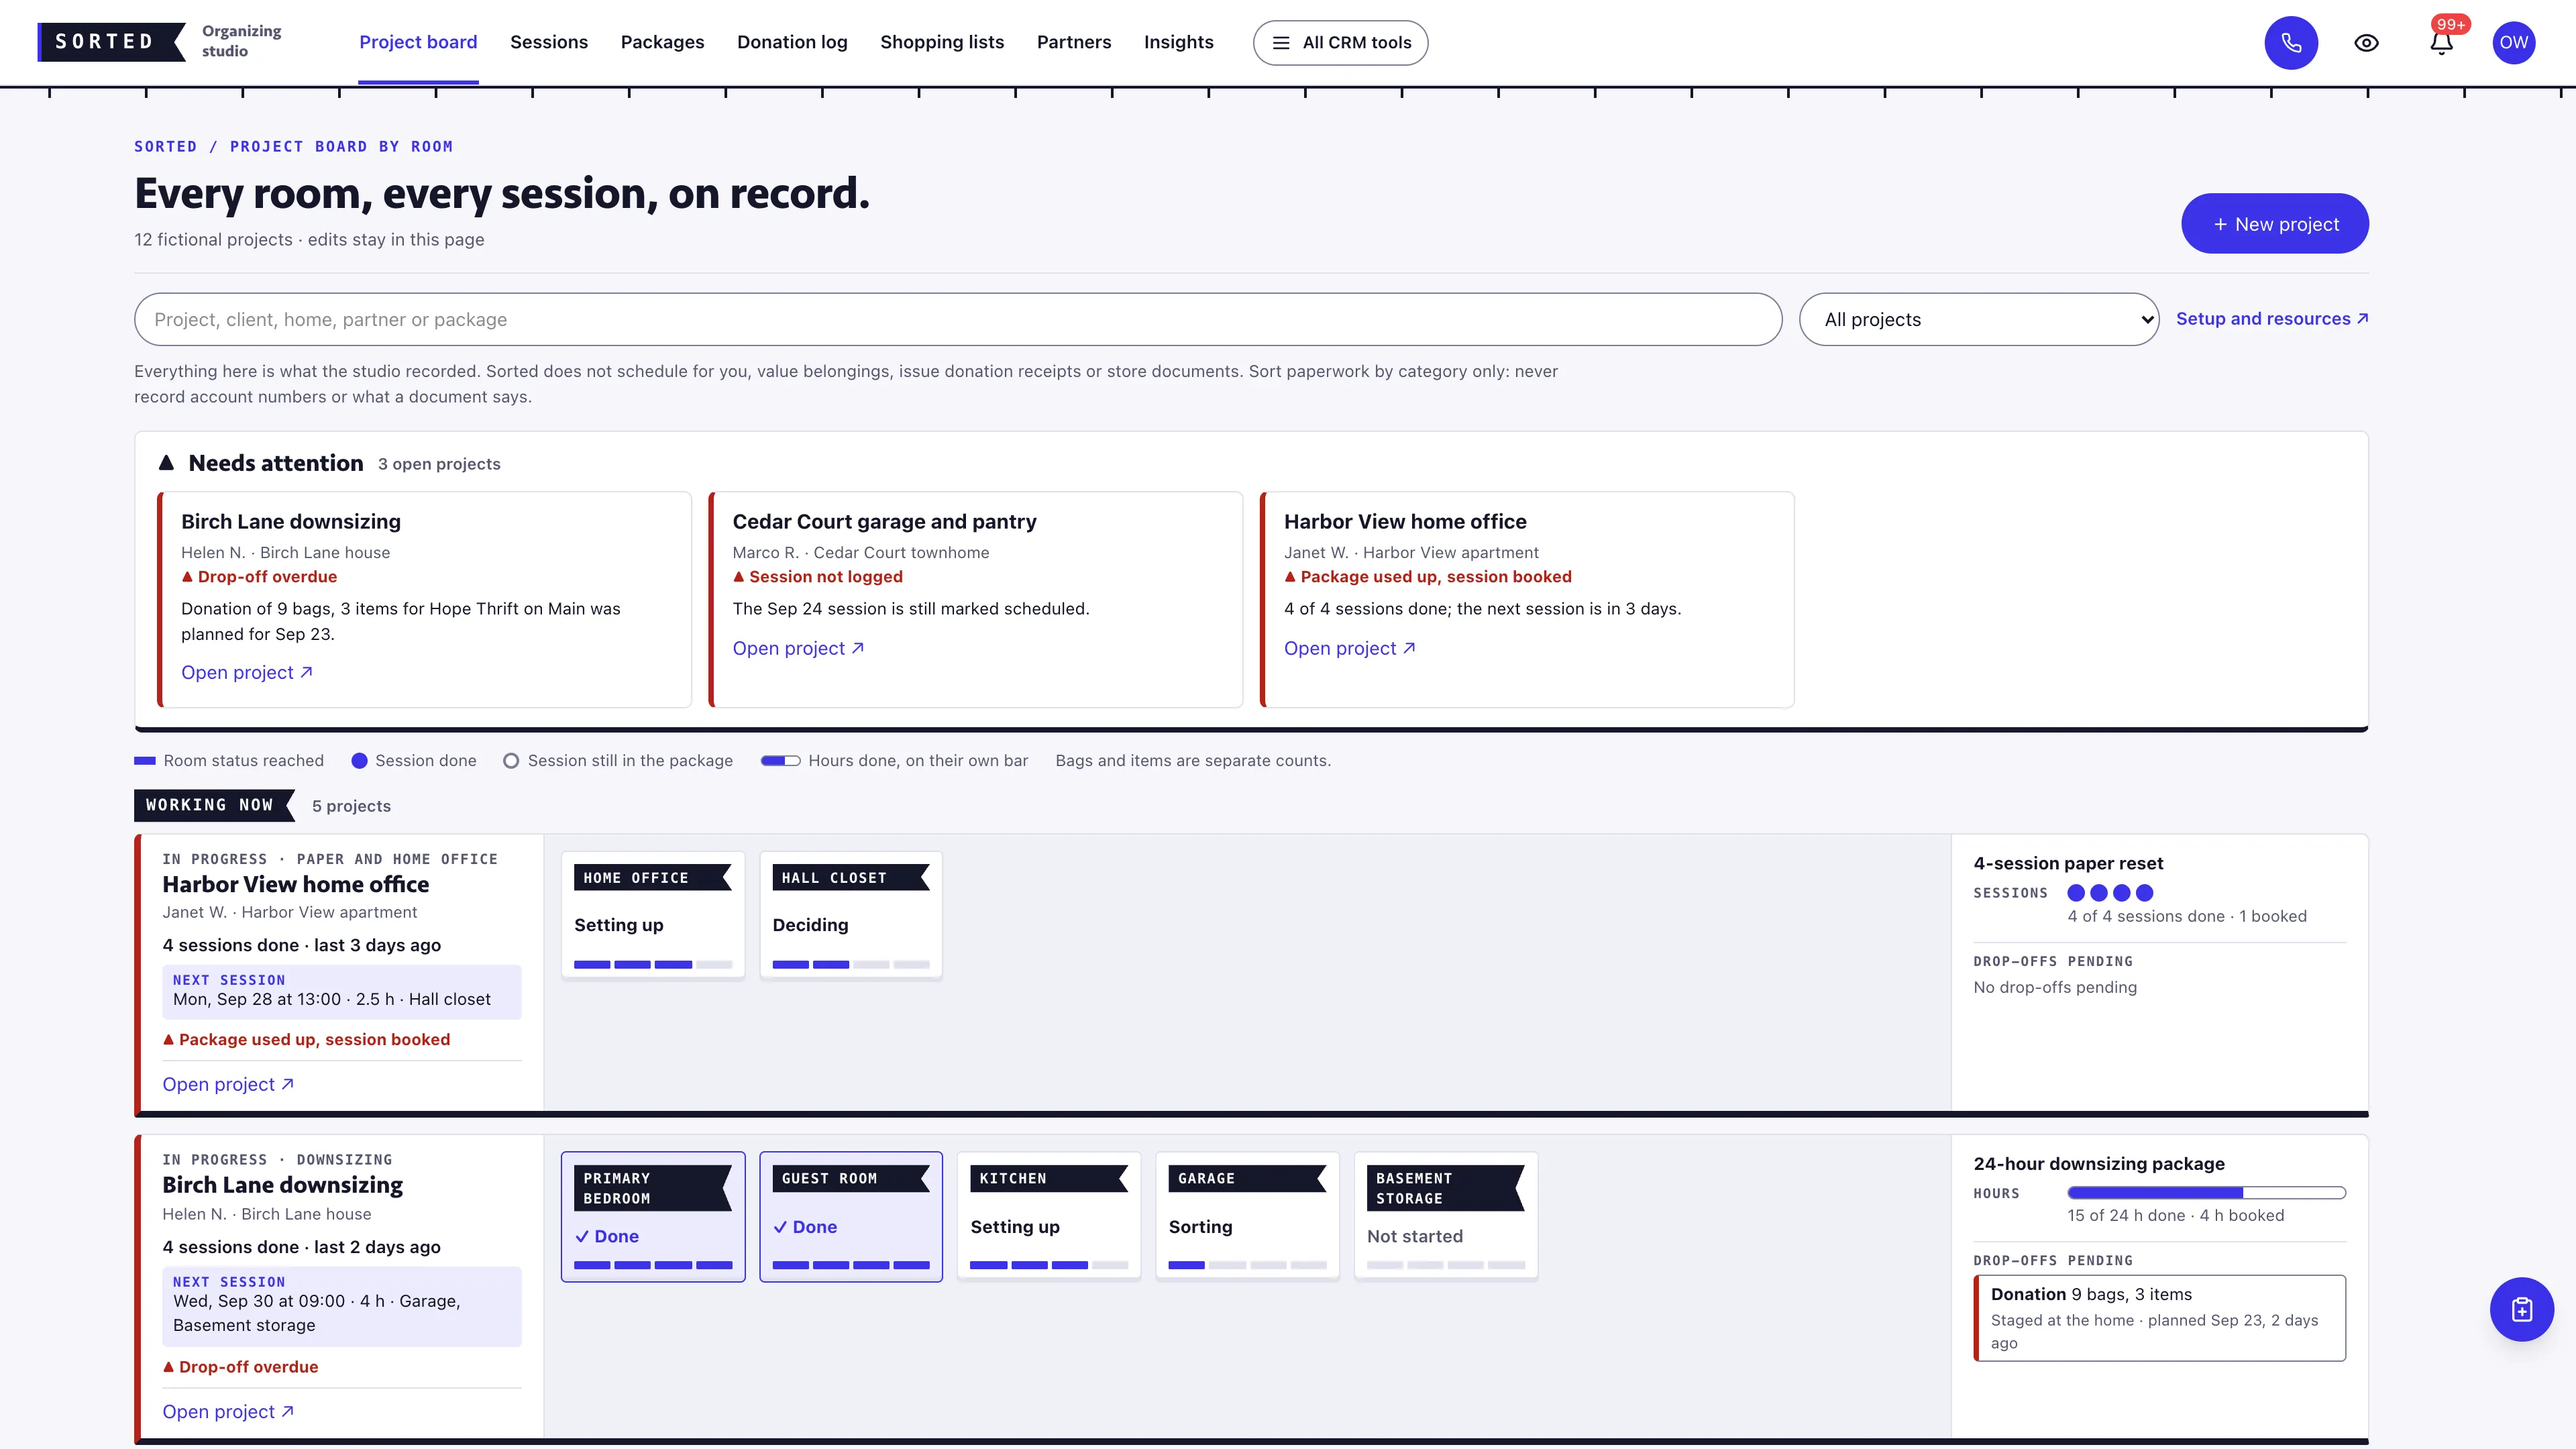The width and height of the screenshot is (2576, 1449).
Task: Open the Insights tab
Action: coord(1178,42)
